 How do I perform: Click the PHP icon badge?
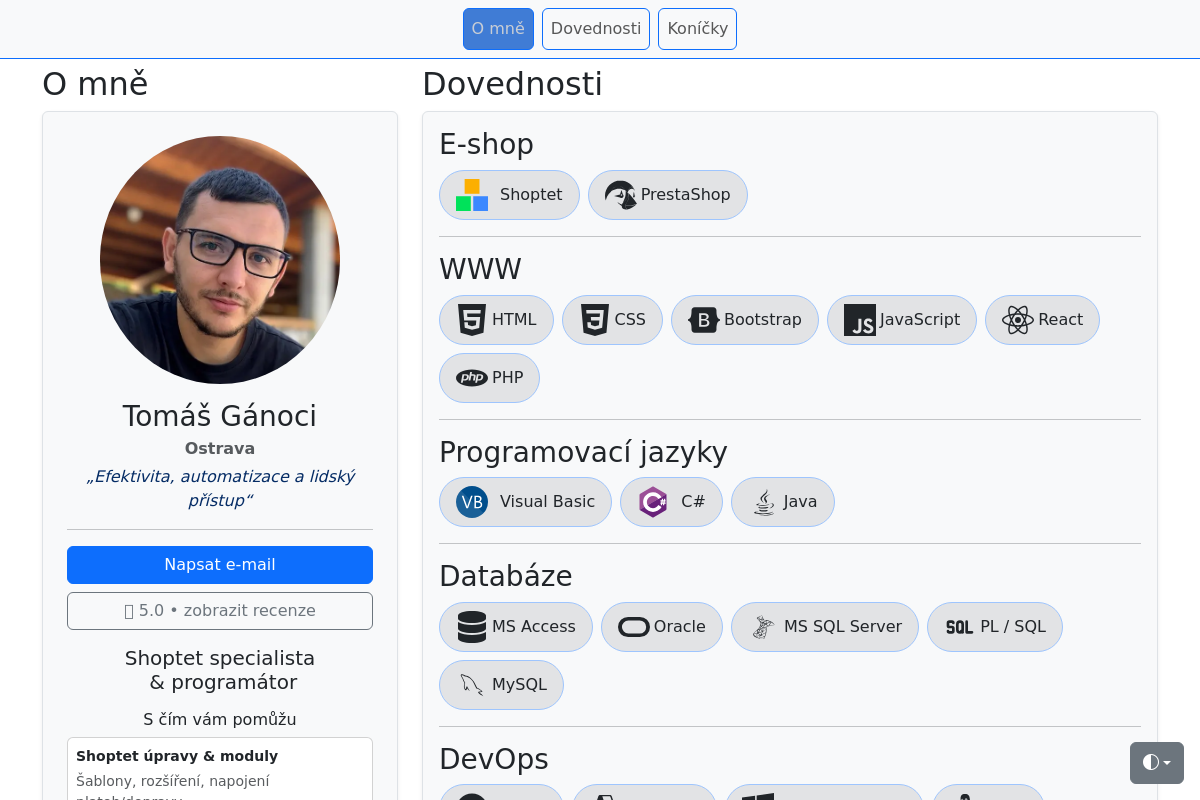pos(471,377)
